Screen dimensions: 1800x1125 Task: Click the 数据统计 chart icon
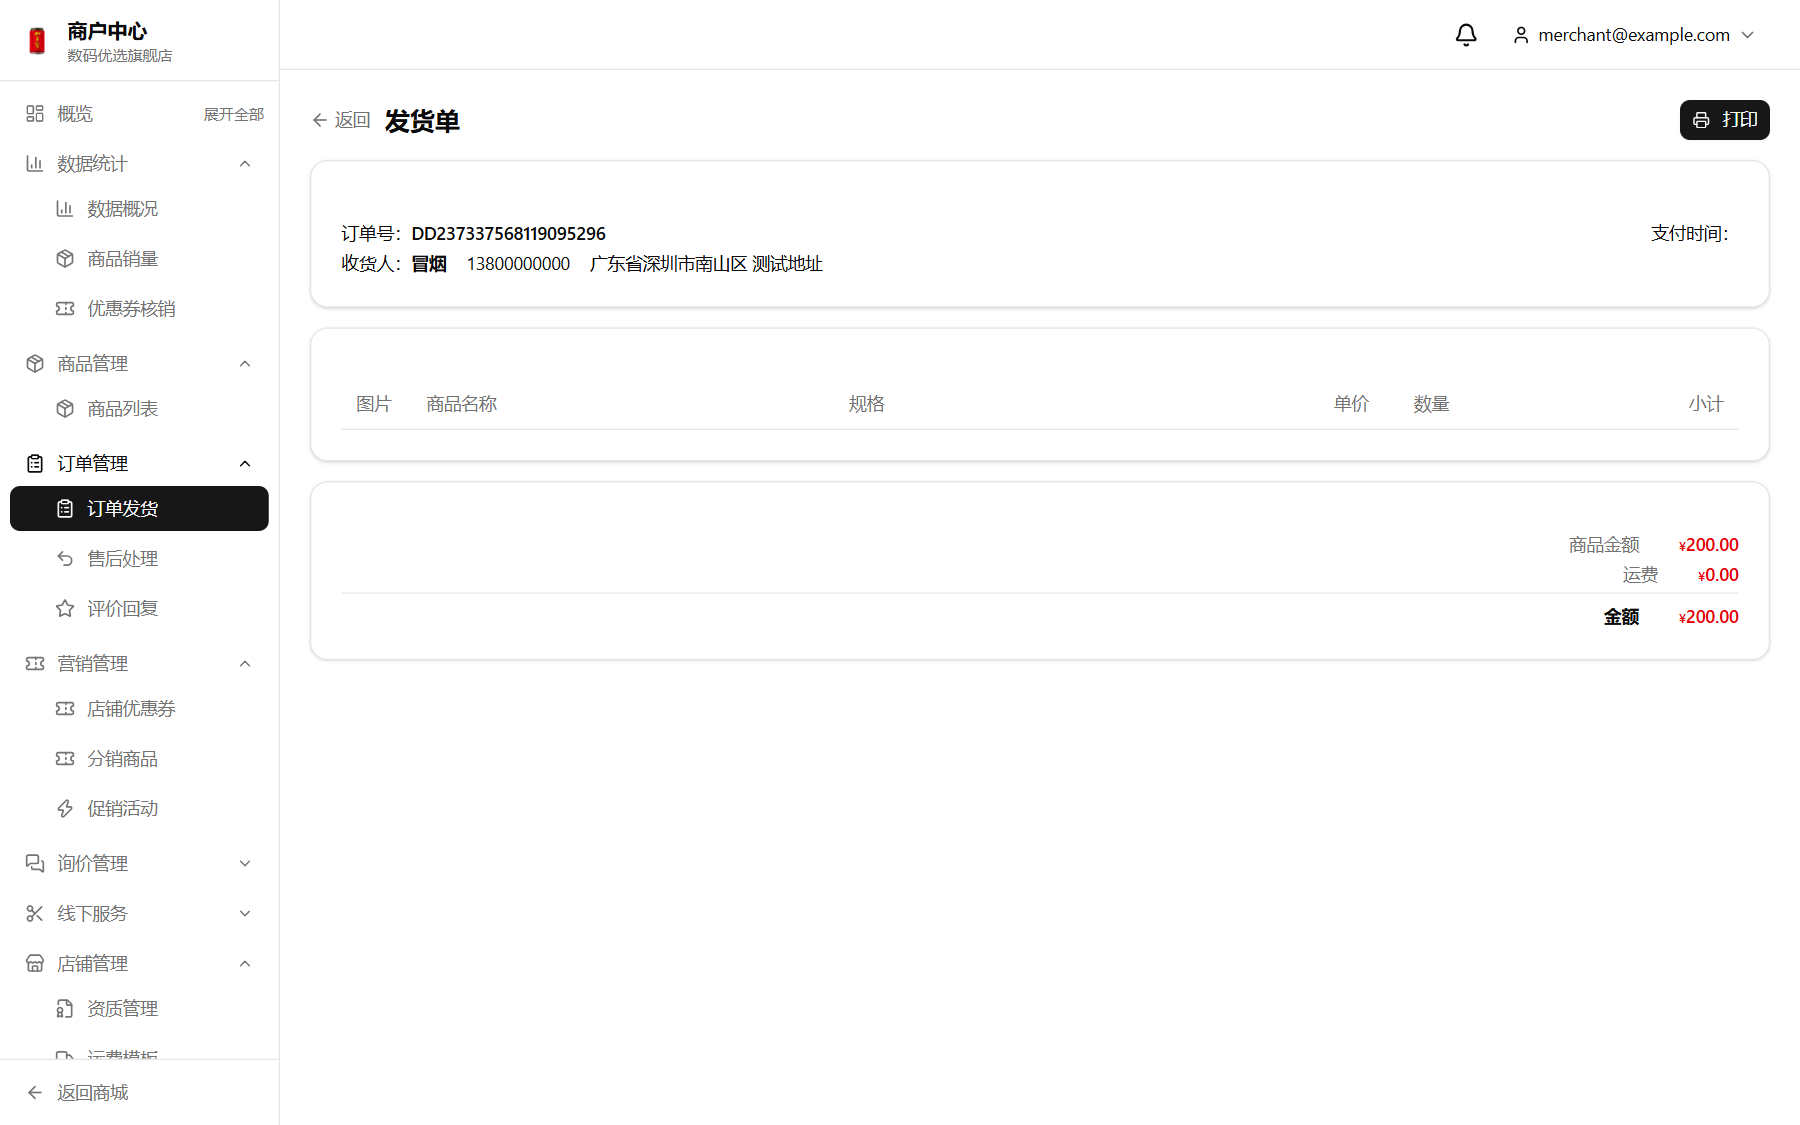pos(35,164)
